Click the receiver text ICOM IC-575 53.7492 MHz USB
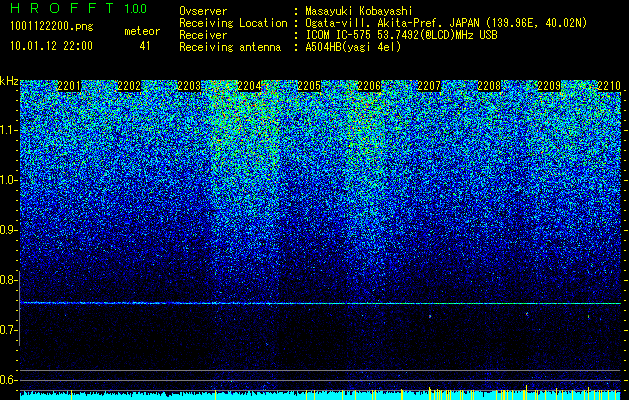The height and width of the screenshot is (400, 629). (401, 35)
